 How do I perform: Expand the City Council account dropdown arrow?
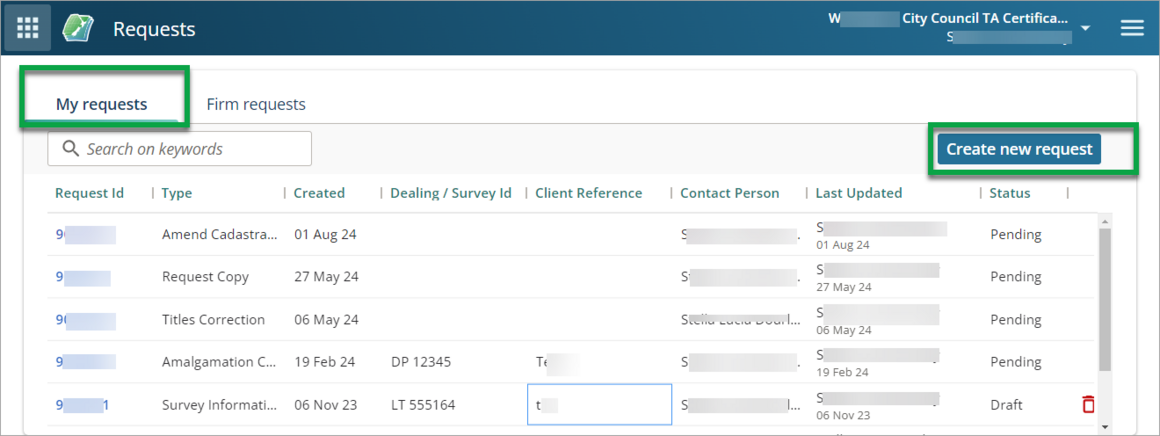[1085, 28]
